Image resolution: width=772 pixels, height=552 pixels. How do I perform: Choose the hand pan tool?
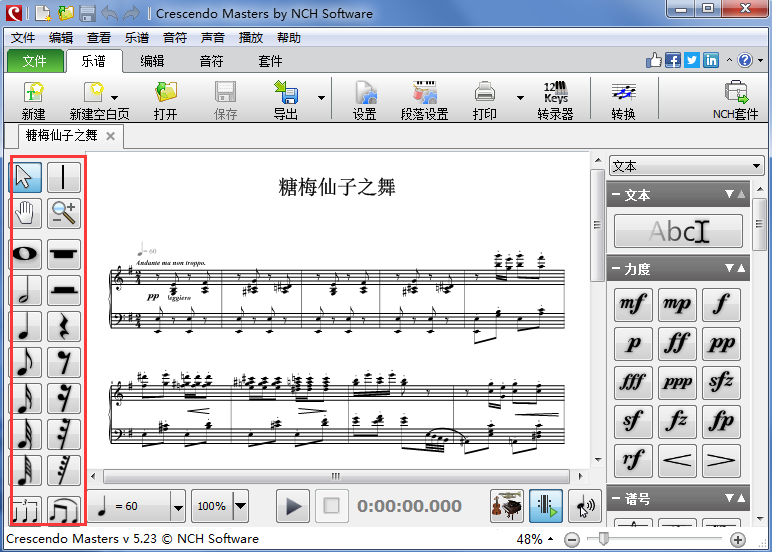[25, 213]
